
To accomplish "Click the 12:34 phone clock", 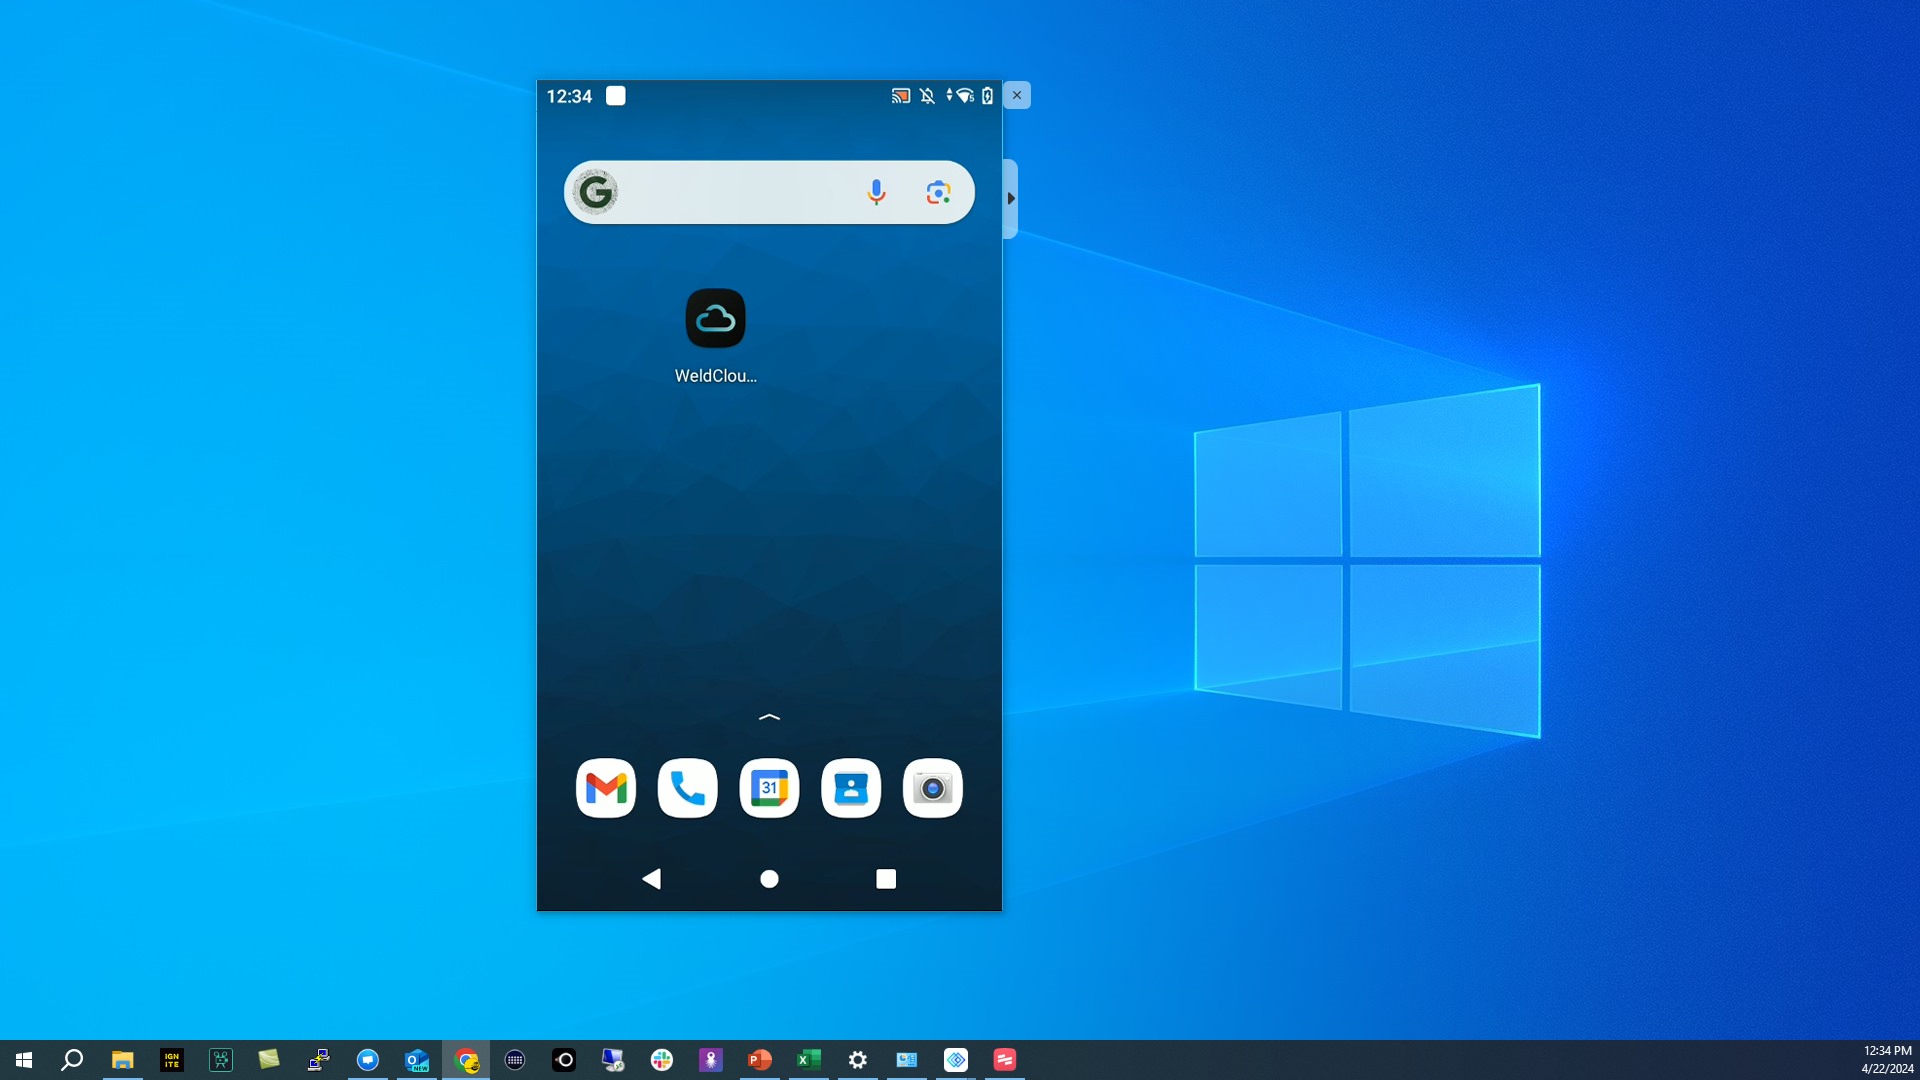I will point(569,96).
